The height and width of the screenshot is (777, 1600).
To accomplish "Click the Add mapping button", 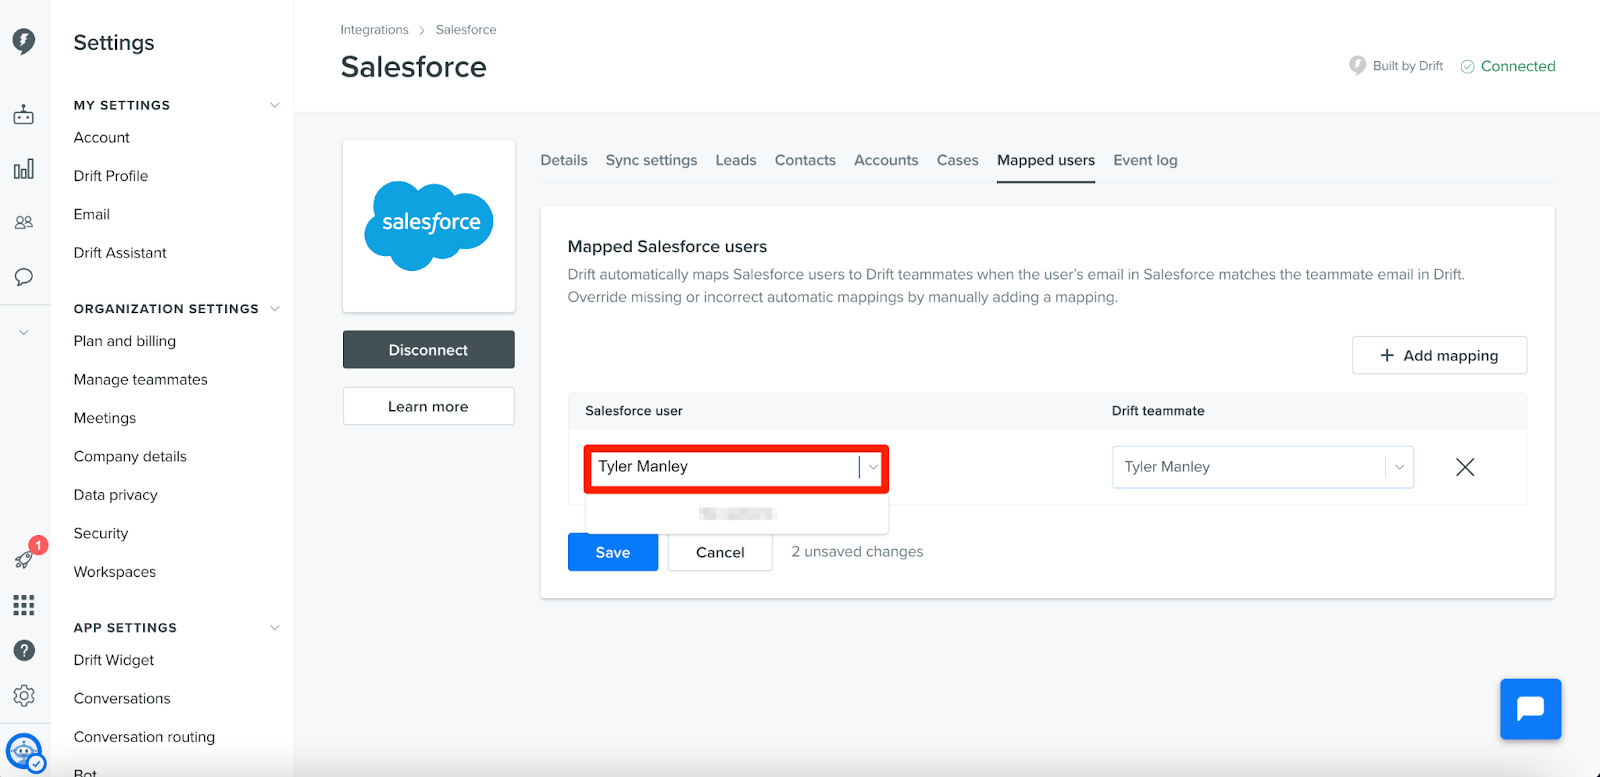I will 1439,355.
